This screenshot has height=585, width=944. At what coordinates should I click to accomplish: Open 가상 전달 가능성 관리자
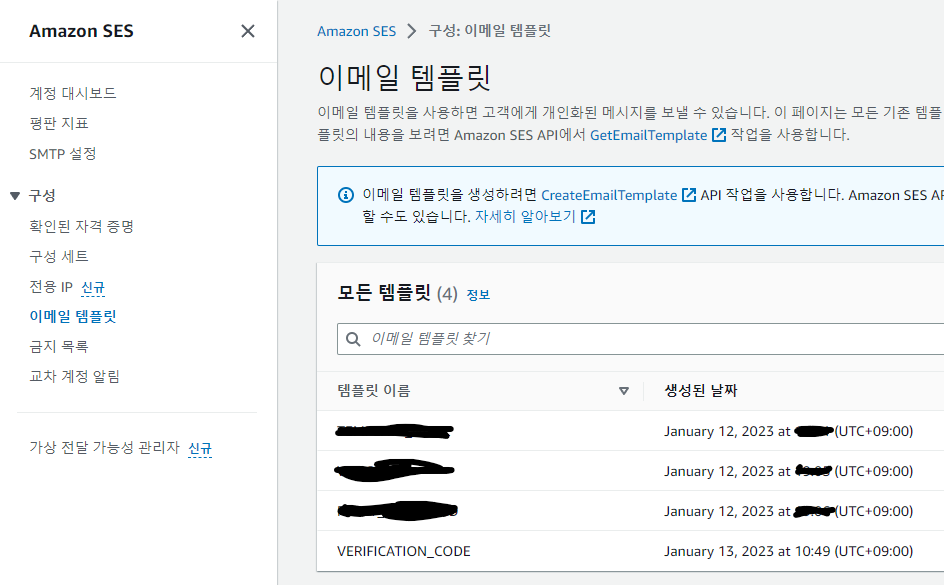coord(105,447)
